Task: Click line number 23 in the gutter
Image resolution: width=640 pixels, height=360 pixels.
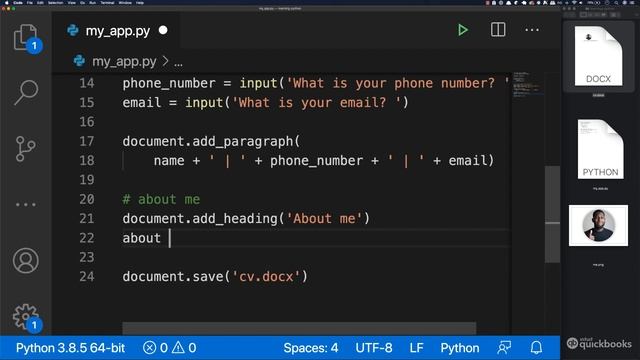Action: pos(87,257)
